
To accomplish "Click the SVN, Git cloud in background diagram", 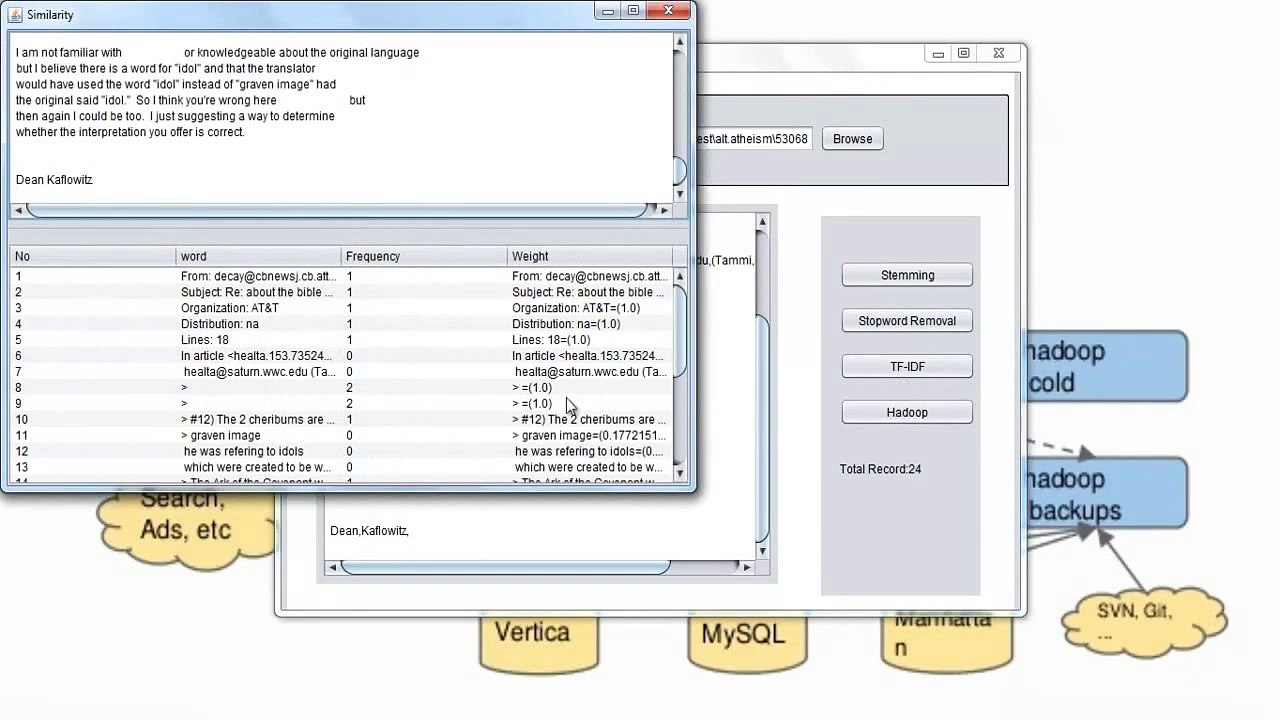I will click(x=1144, y=620).
